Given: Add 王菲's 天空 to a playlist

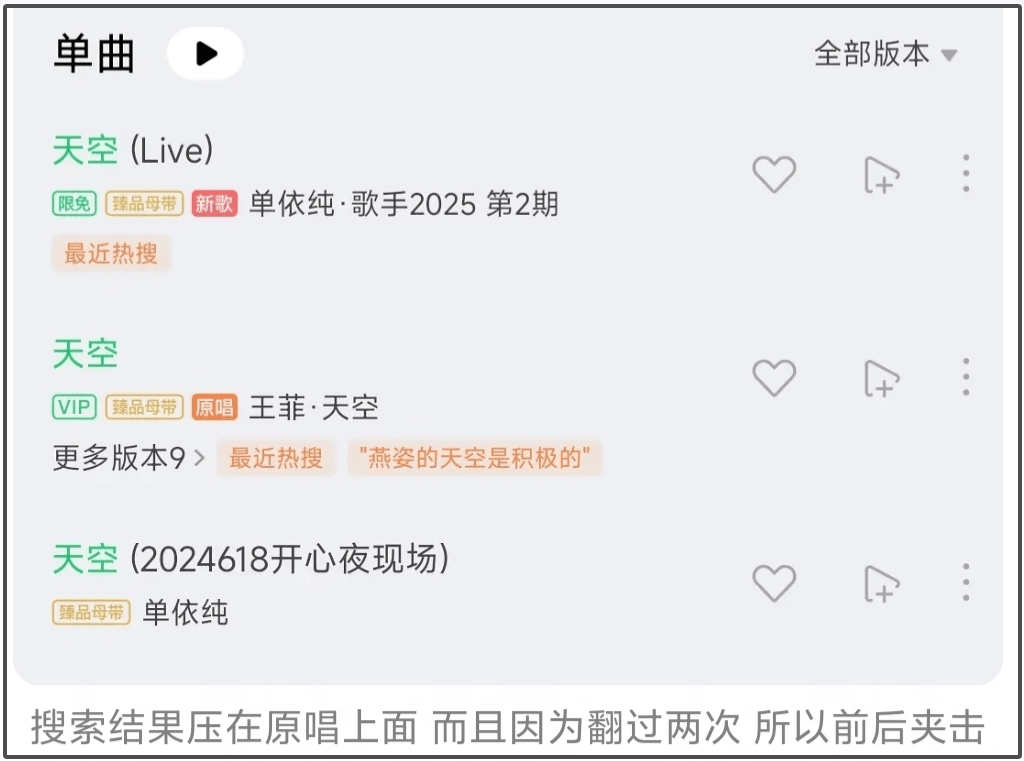Looking at the screenshot, I should coord(881,378).
